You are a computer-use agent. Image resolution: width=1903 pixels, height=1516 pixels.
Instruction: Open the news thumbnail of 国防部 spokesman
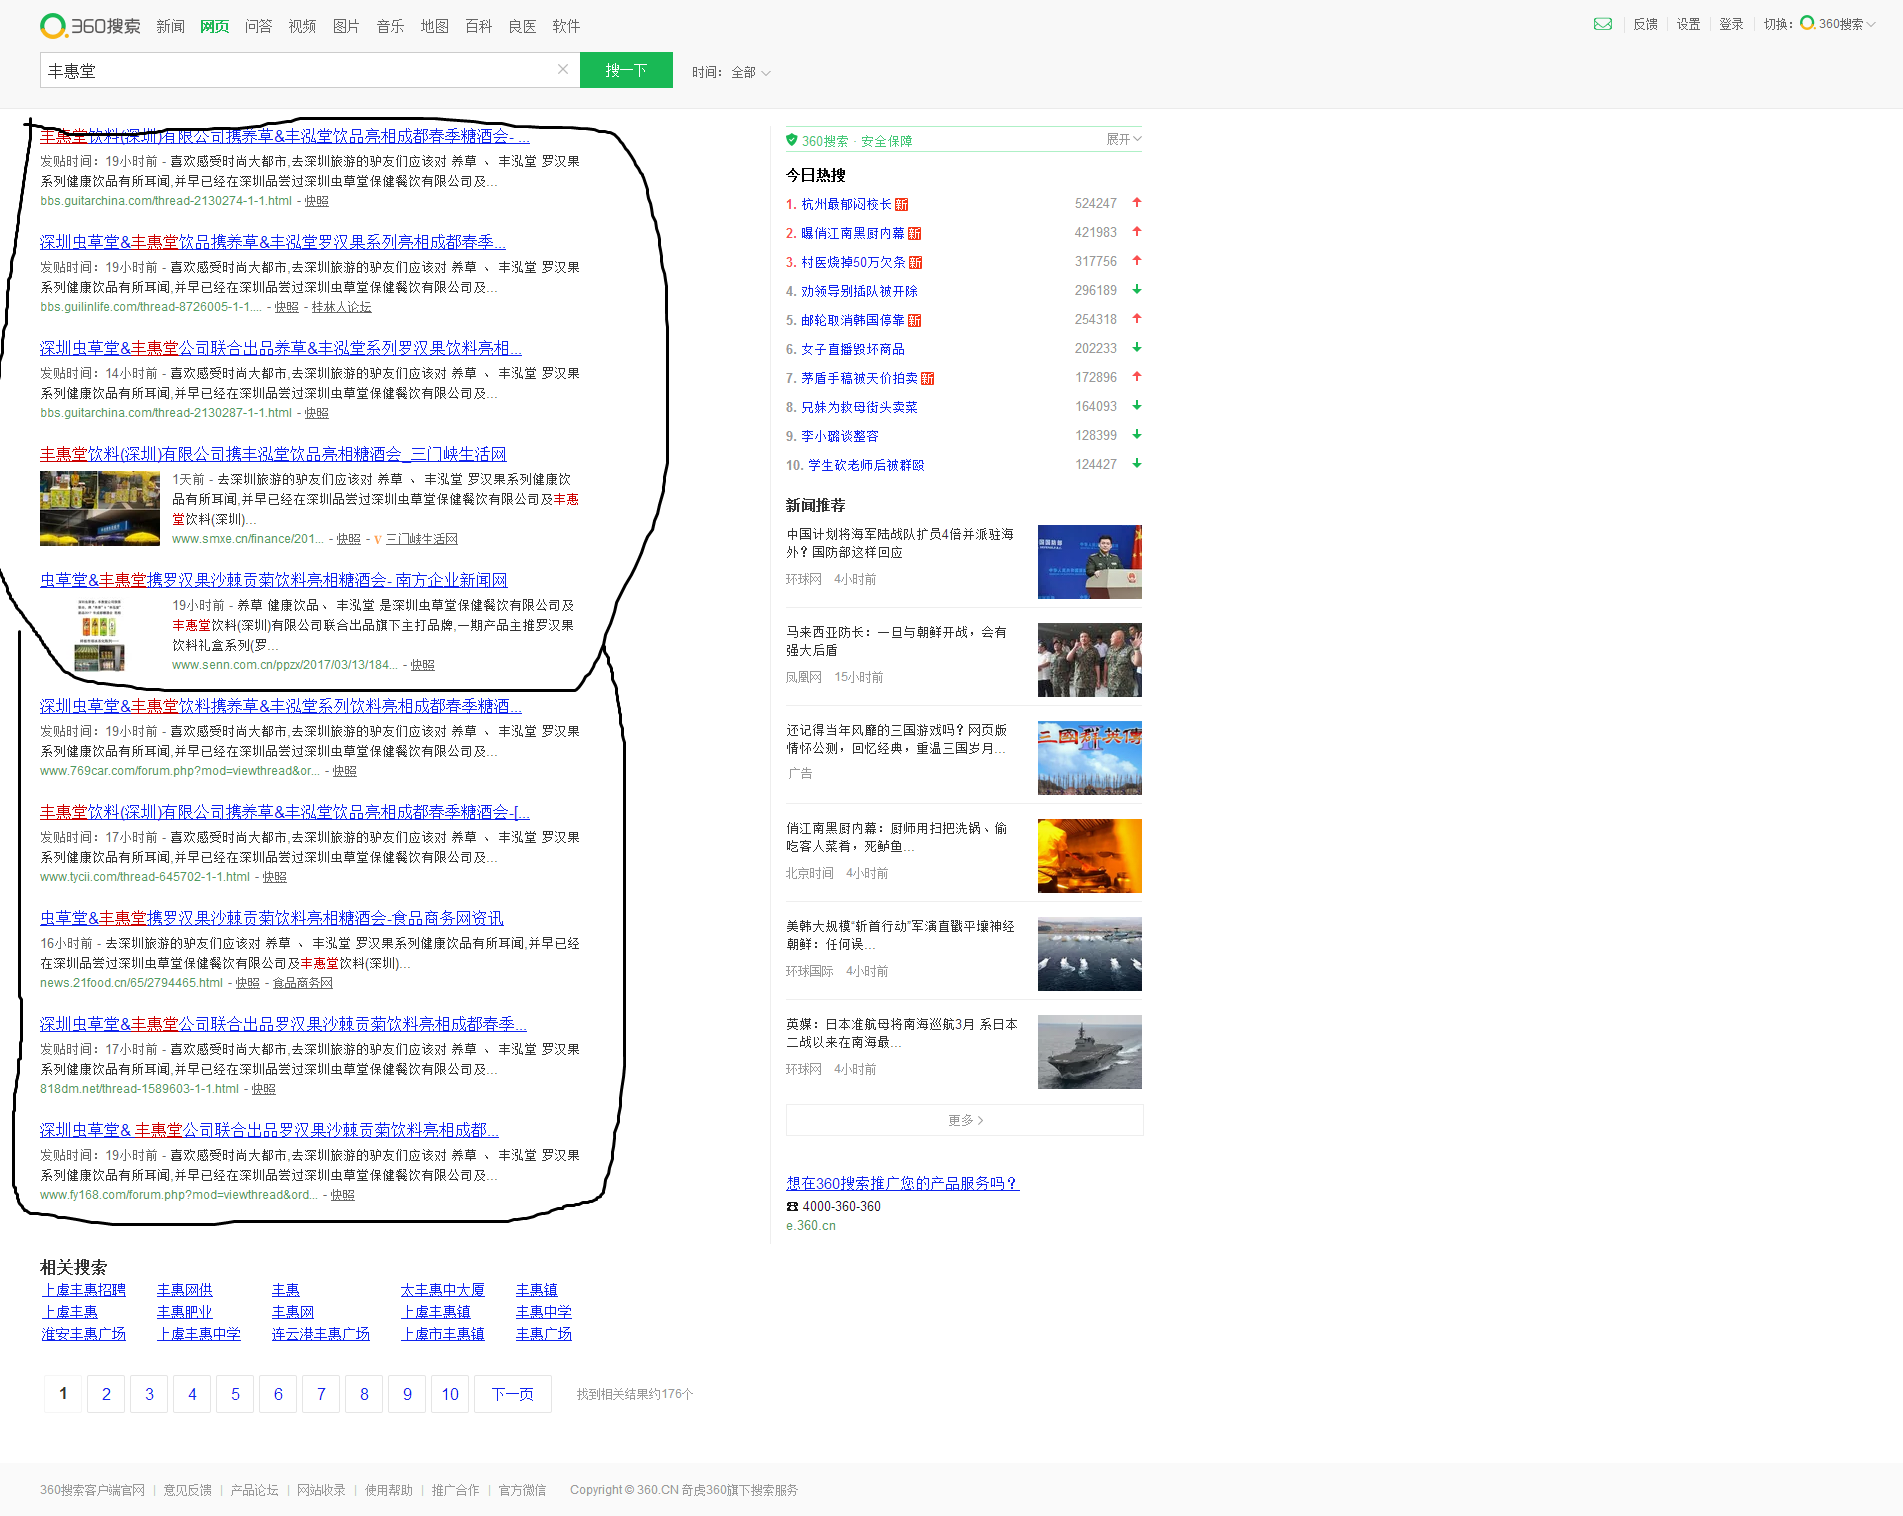tap(1090, 562)
